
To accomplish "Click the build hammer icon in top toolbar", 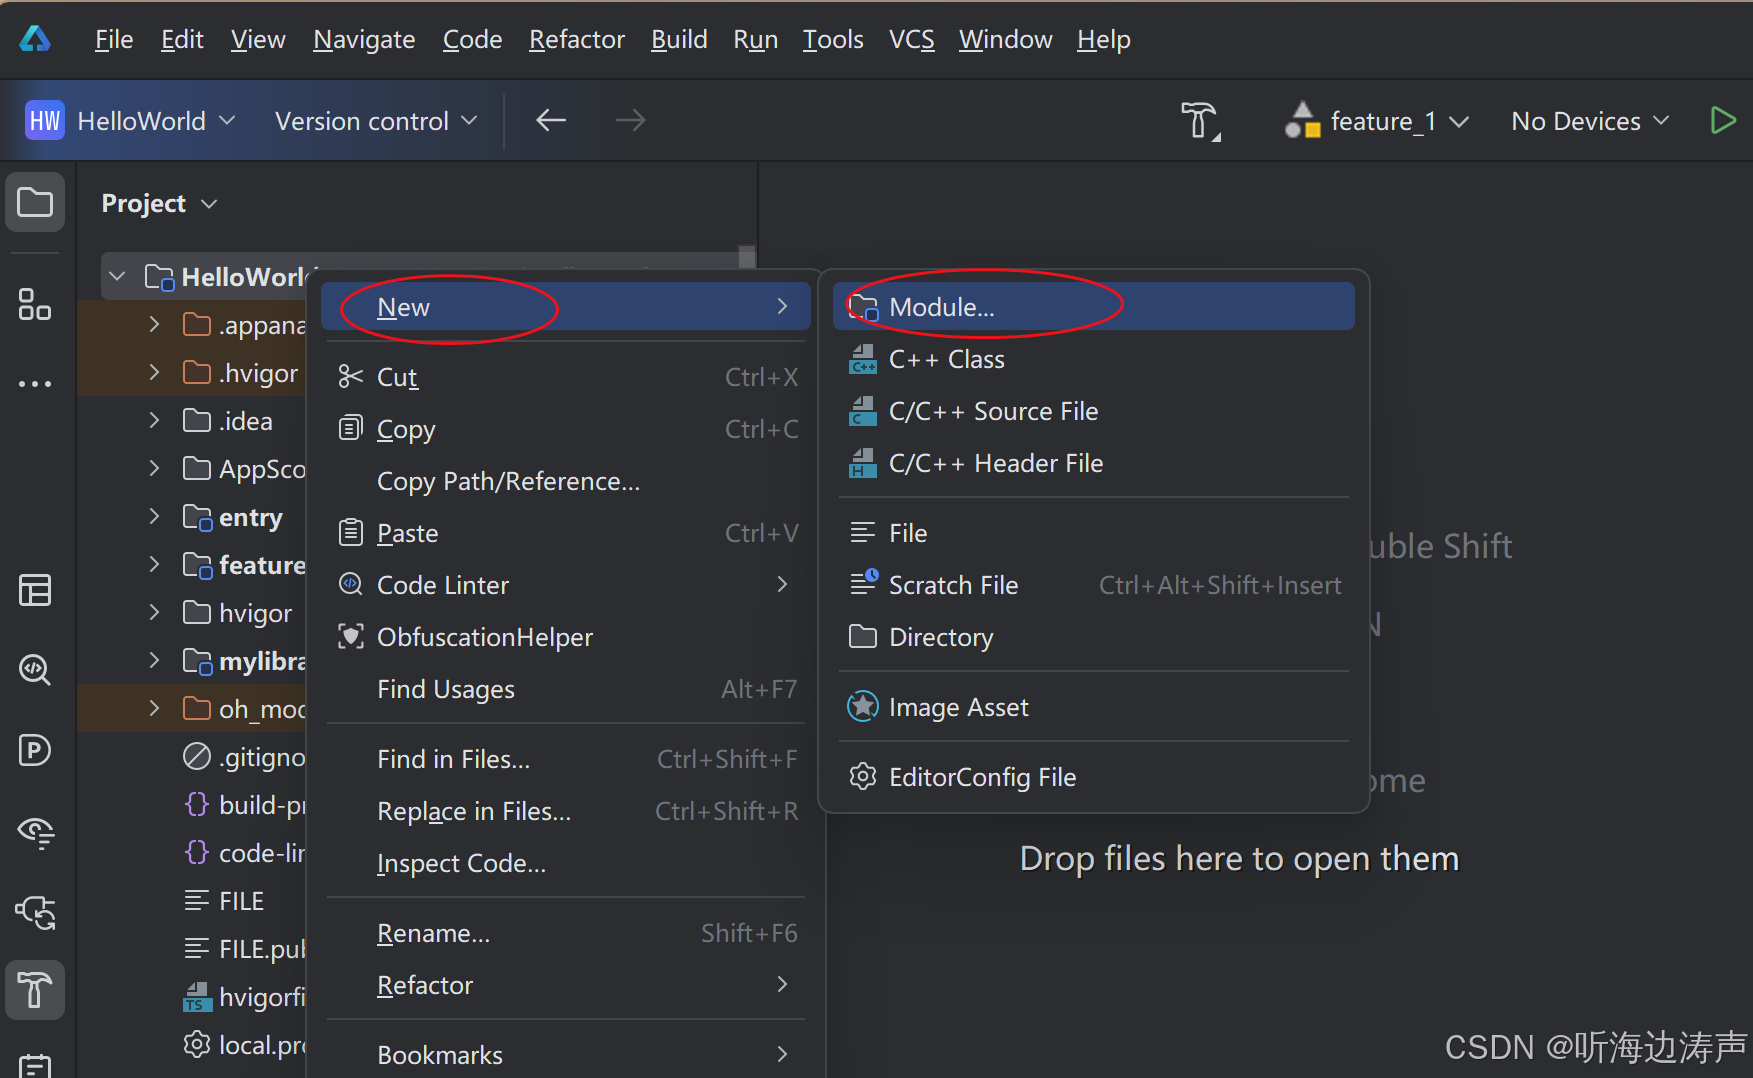I will (x=1200, y=121).
